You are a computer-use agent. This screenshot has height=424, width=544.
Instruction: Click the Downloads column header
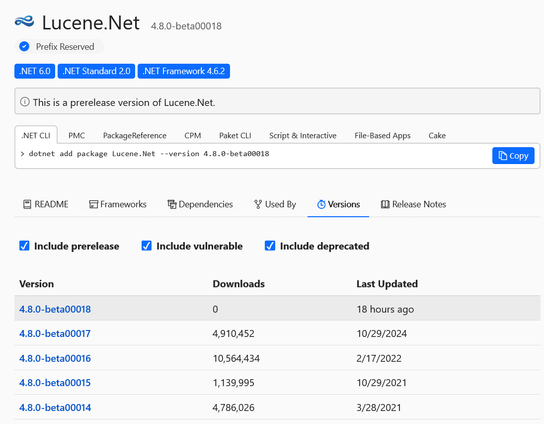click(239, 283)
